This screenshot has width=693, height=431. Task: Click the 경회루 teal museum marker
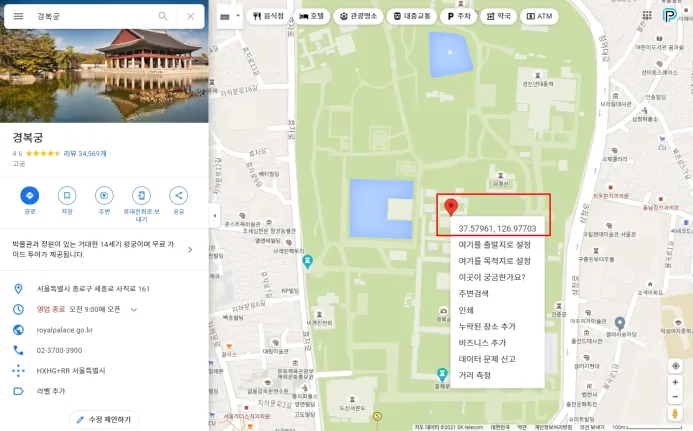click(x=308, y=262)
